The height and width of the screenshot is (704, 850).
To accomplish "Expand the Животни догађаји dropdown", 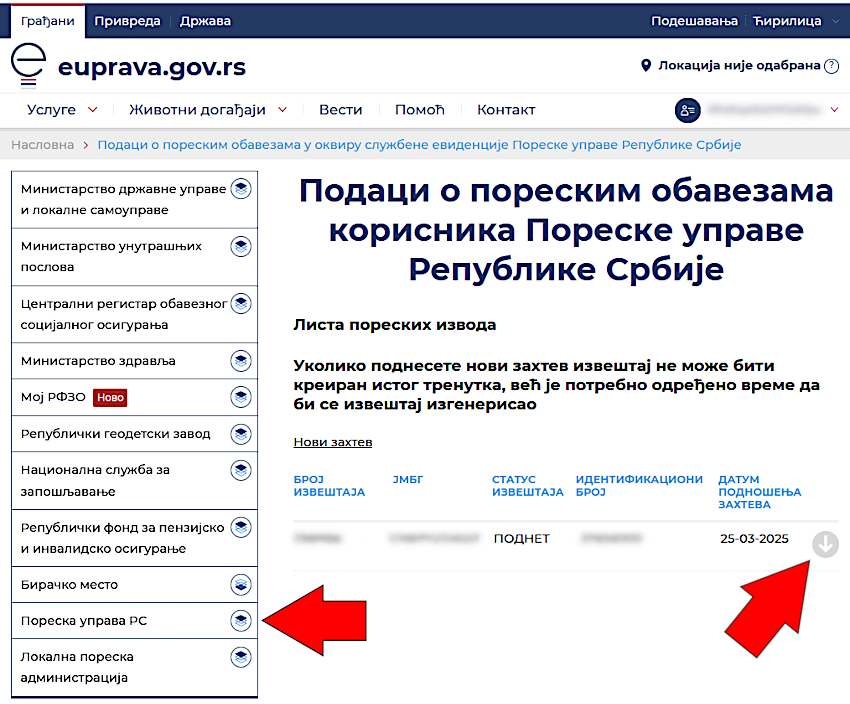I will tap(208, 110).
